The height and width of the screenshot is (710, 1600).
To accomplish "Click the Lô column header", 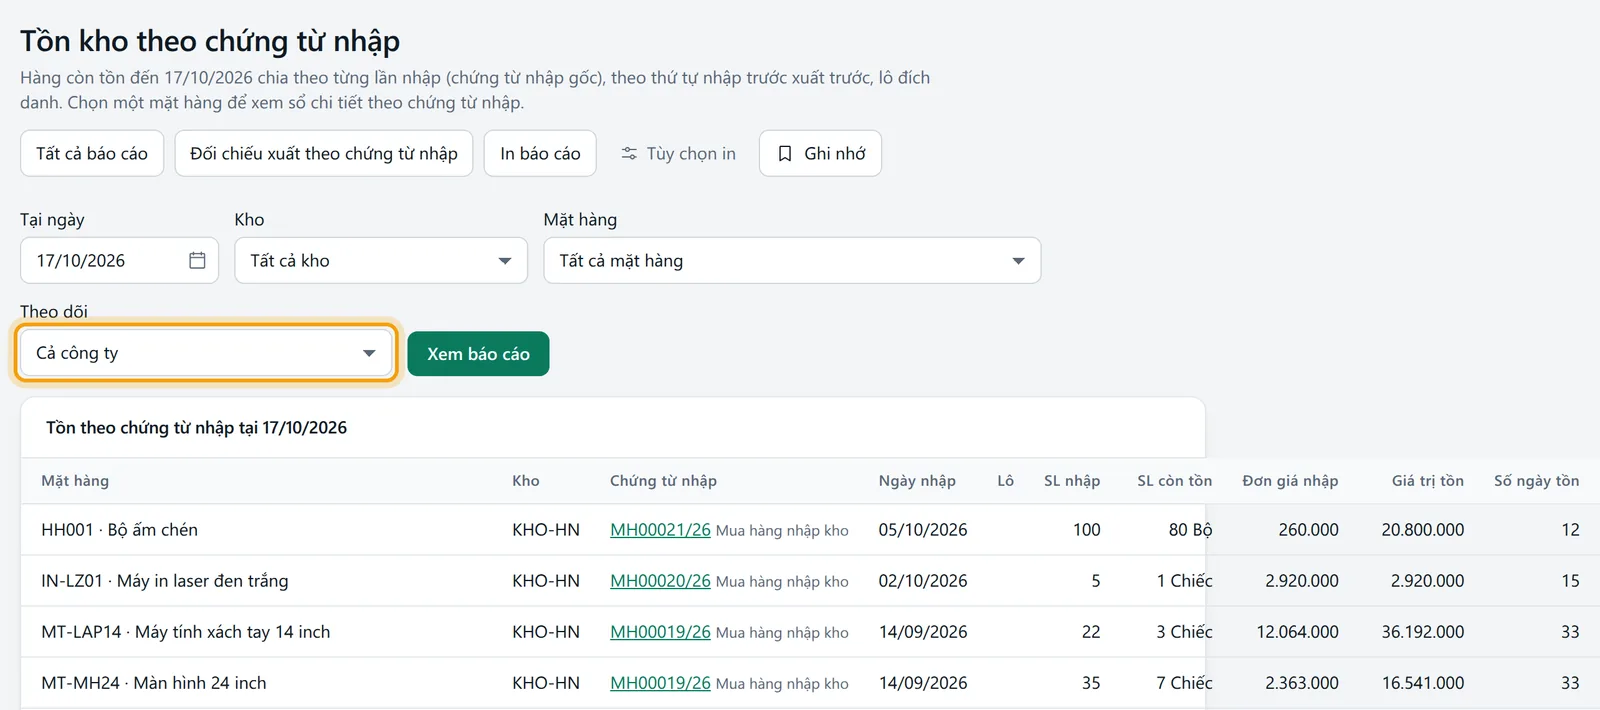I will coord(1005,481).
